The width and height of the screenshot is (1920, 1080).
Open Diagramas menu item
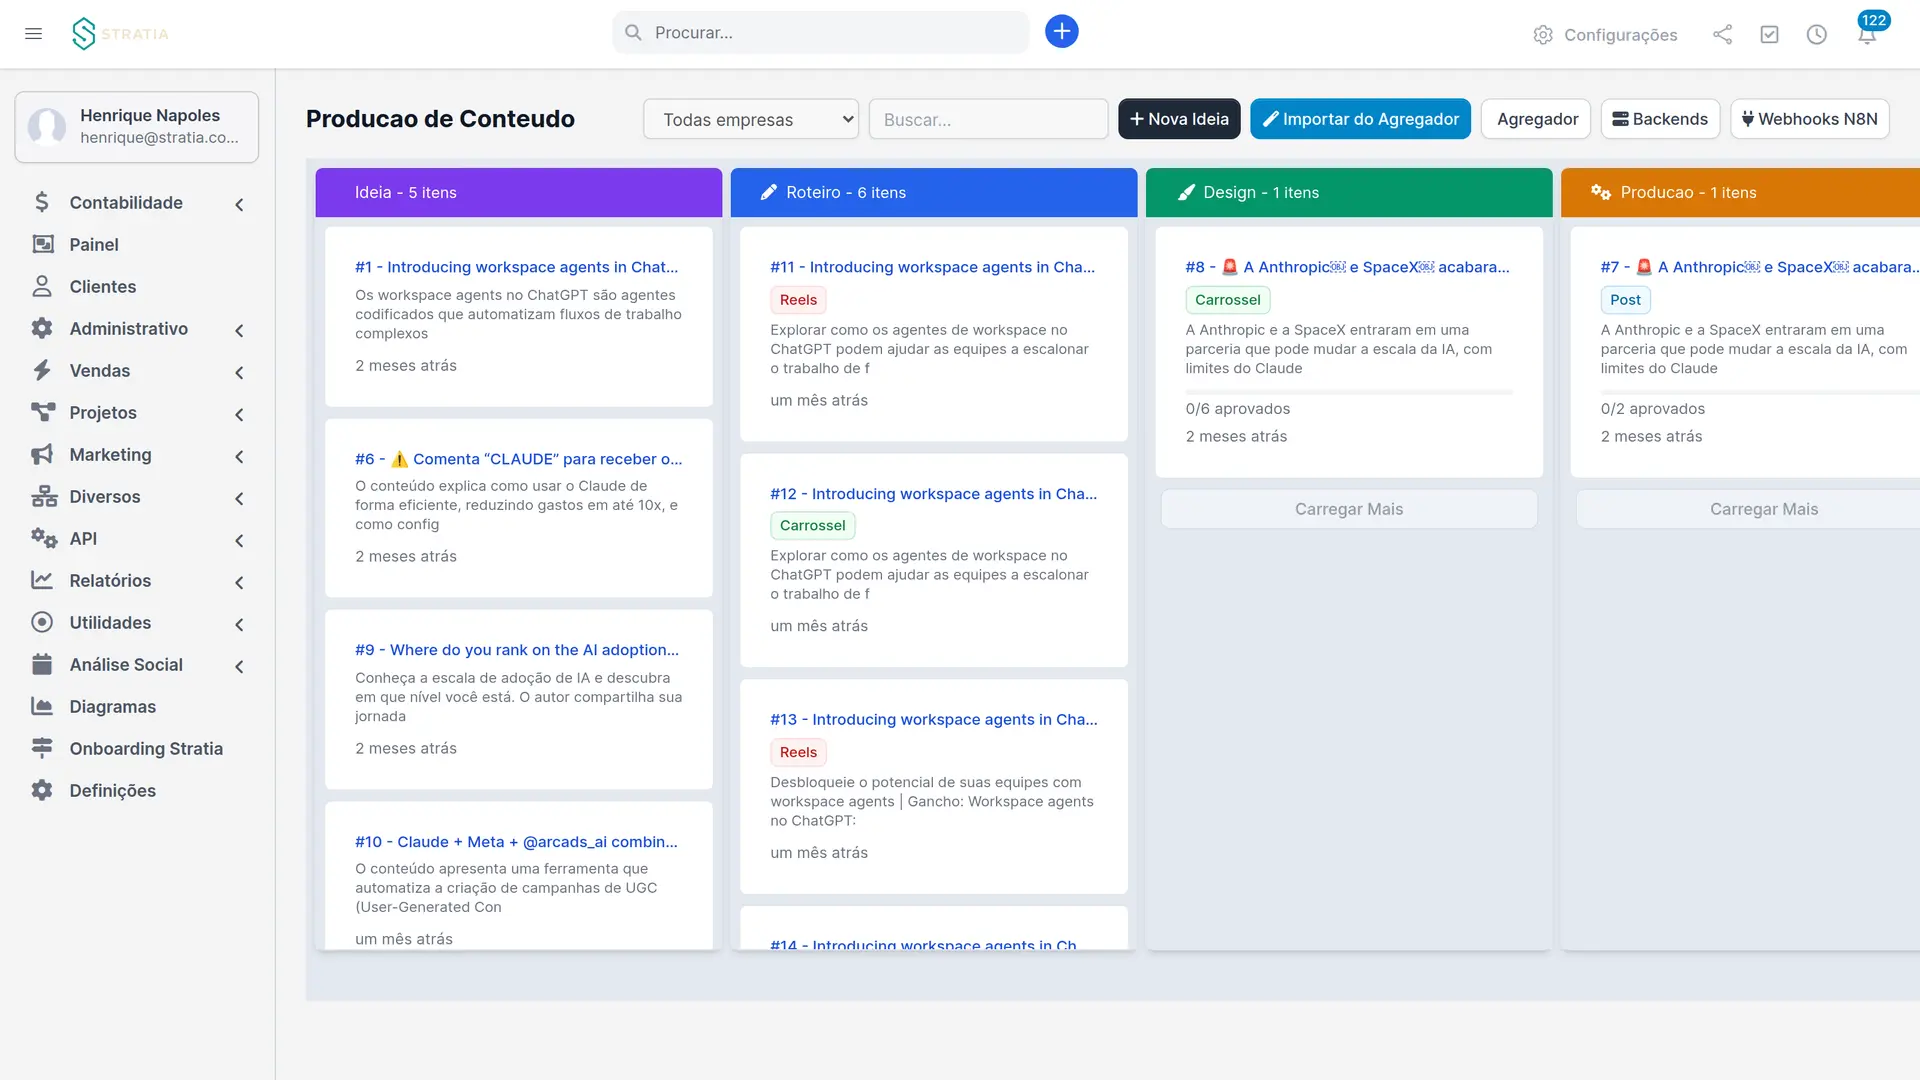point(137,707)
